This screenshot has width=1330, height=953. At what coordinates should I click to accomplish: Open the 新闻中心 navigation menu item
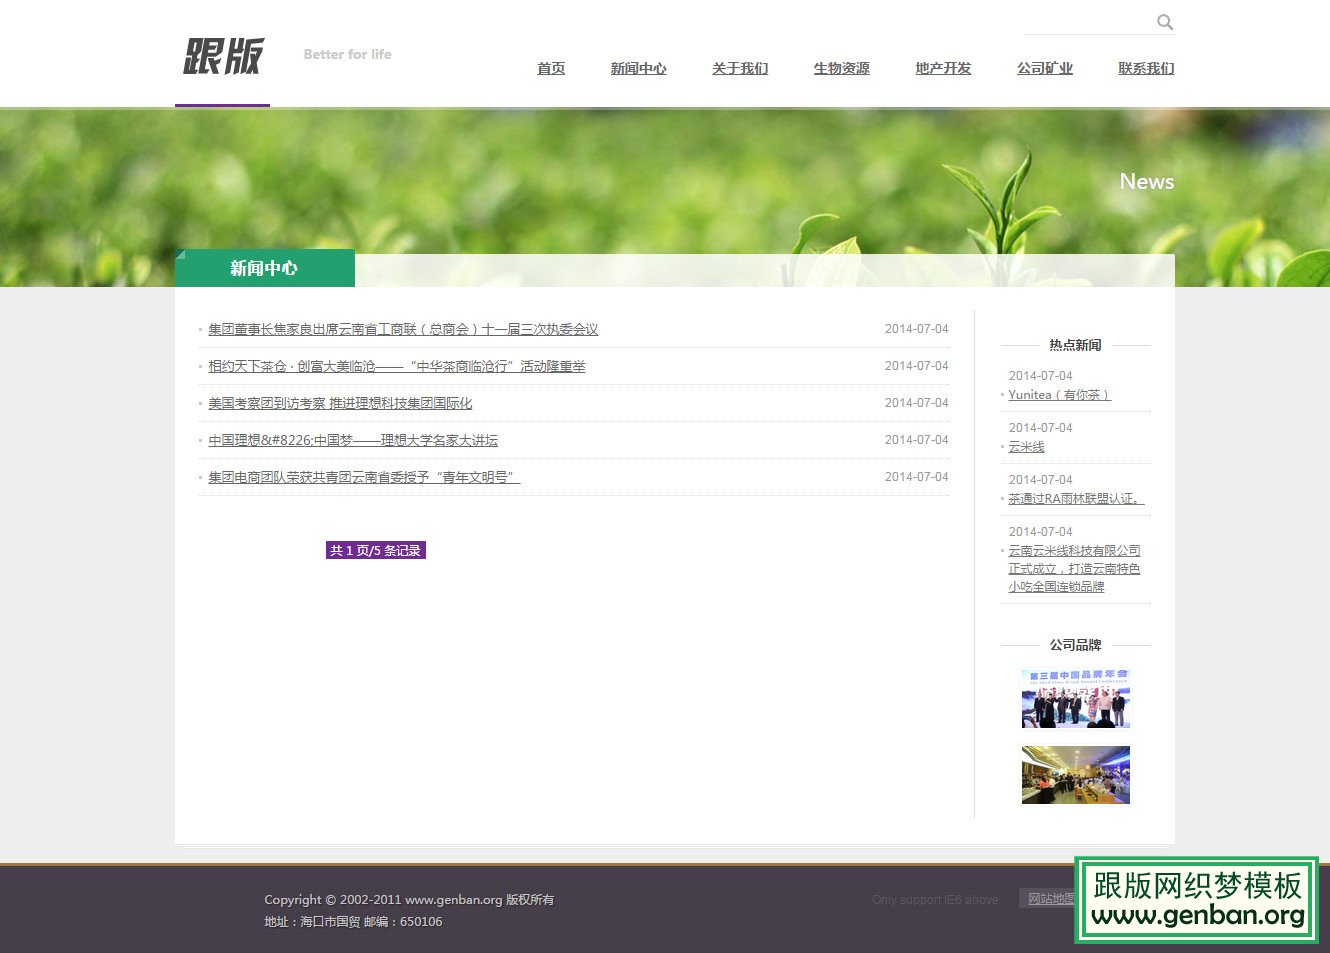pos(638,68)
